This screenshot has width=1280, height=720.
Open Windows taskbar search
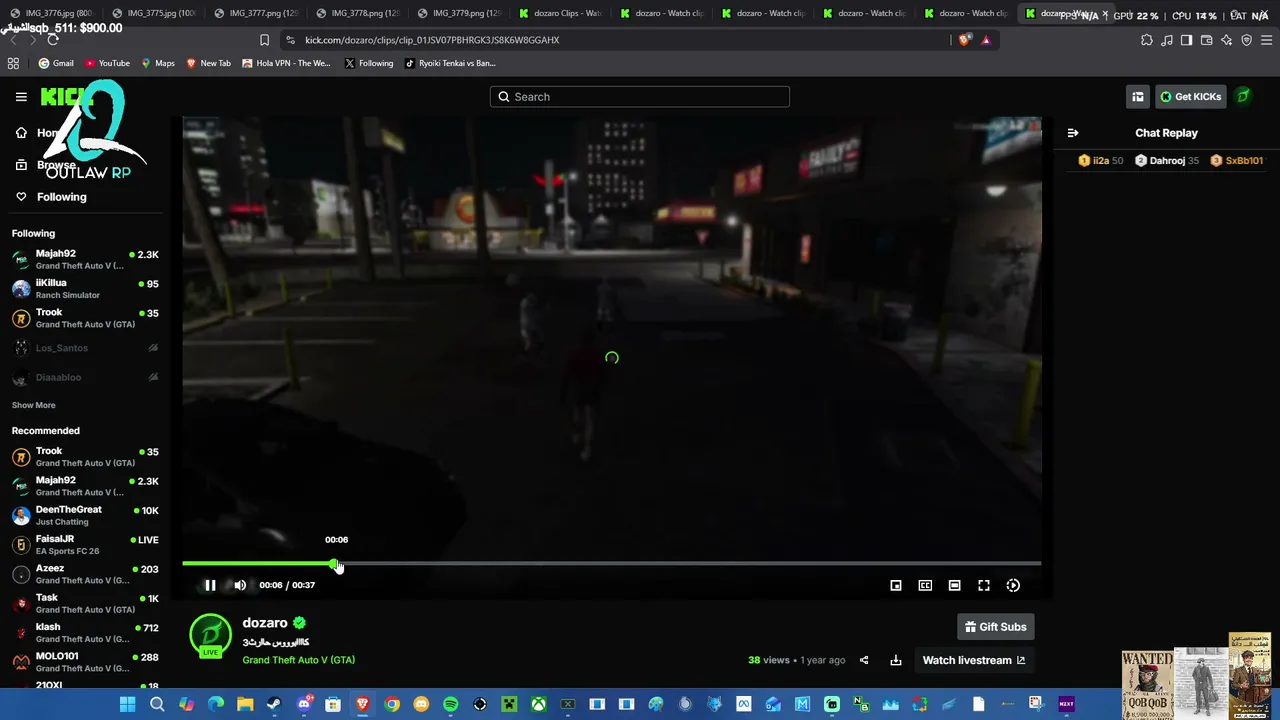pyautogui.click(x=157, y=704)
